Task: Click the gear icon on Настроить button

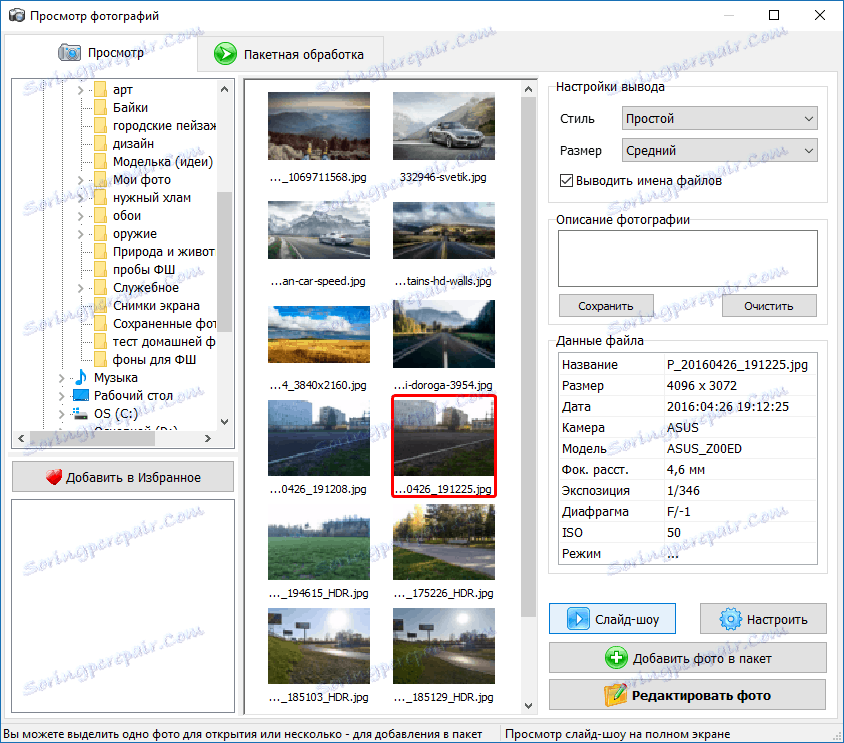Action: point(730,619)
